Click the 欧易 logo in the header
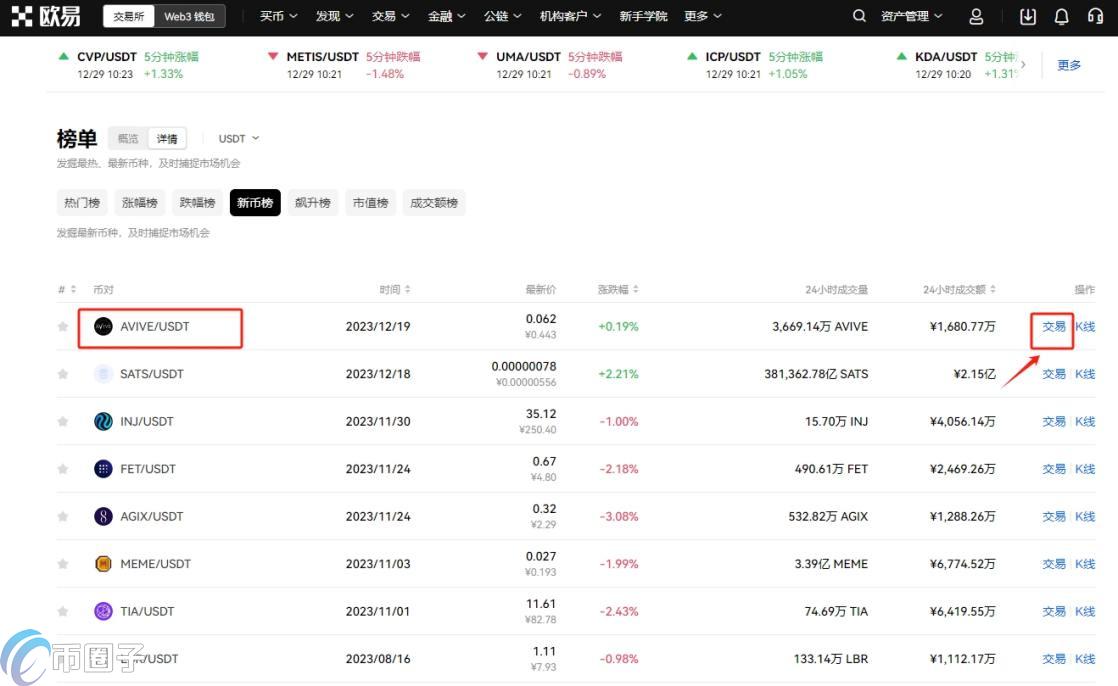The image size is (1118, 686). [x=46, y=16]
